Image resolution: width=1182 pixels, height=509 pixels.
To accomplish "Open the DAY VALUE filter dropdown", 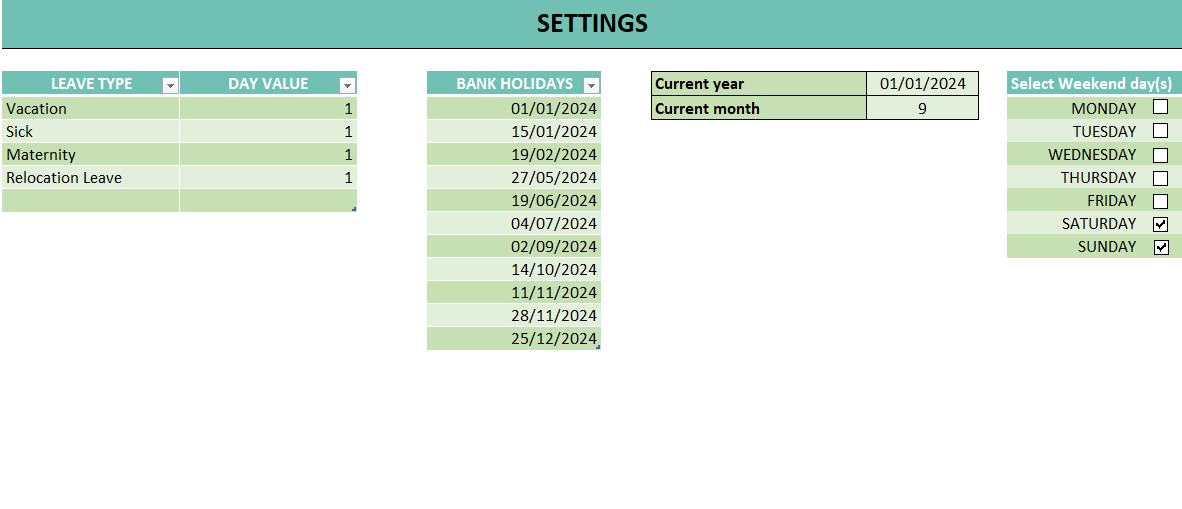I will coord(347,85).
